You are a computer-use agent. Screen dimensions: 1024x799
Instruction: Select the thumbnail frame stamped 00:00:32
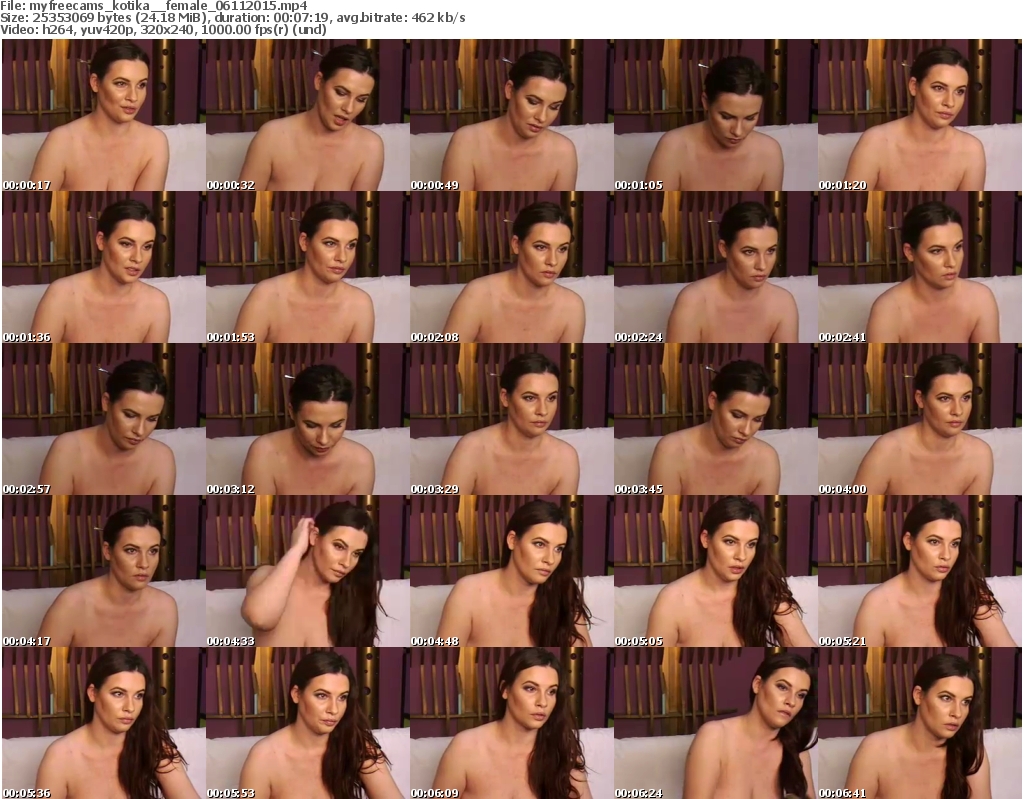308,115
